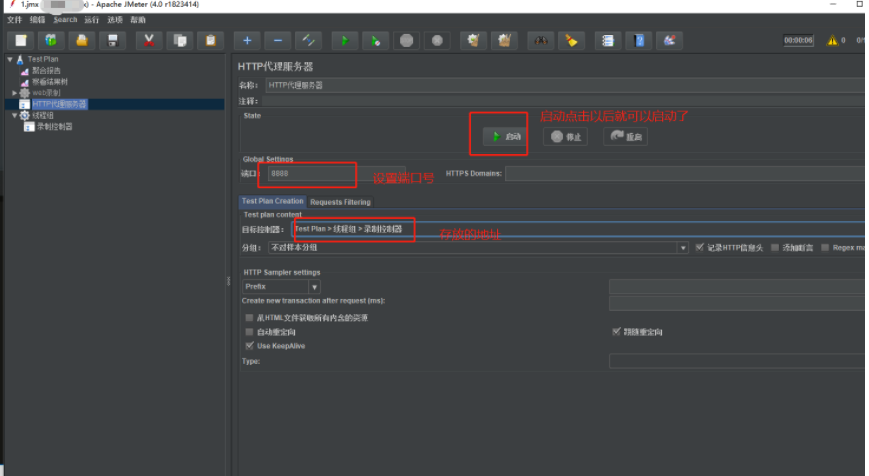Collapse the 线程组 tree node arrow
The height and width of the screenshot is (476, 869).
[14, 115]
